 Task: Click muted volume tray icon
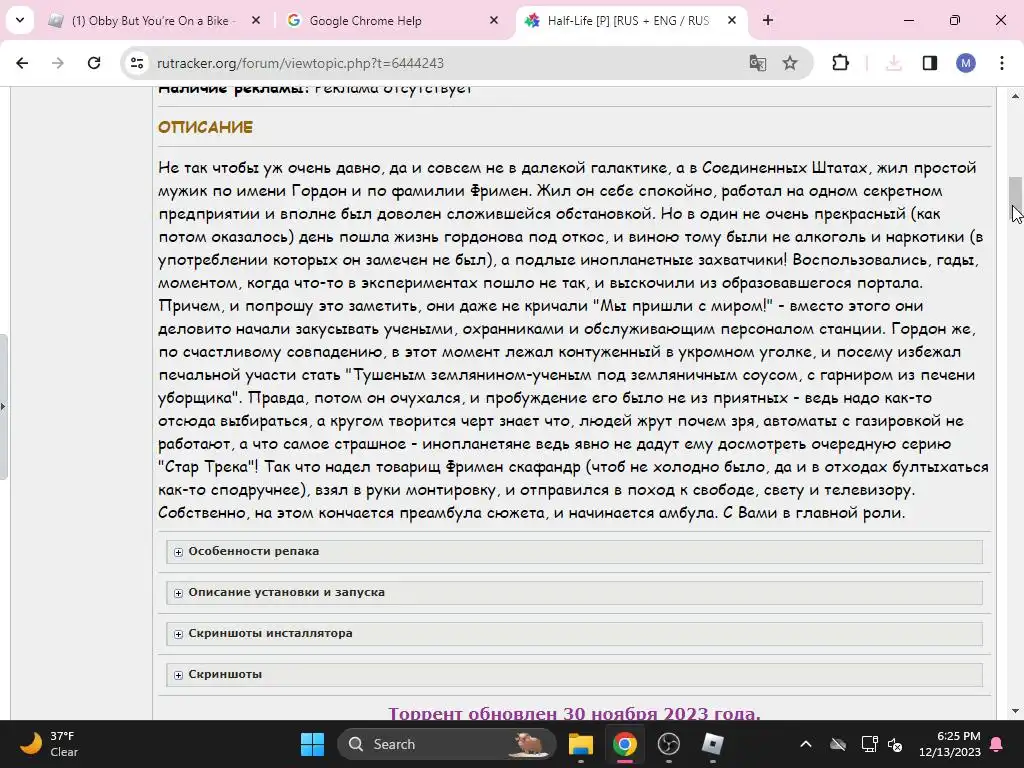(x=895, y=744)
